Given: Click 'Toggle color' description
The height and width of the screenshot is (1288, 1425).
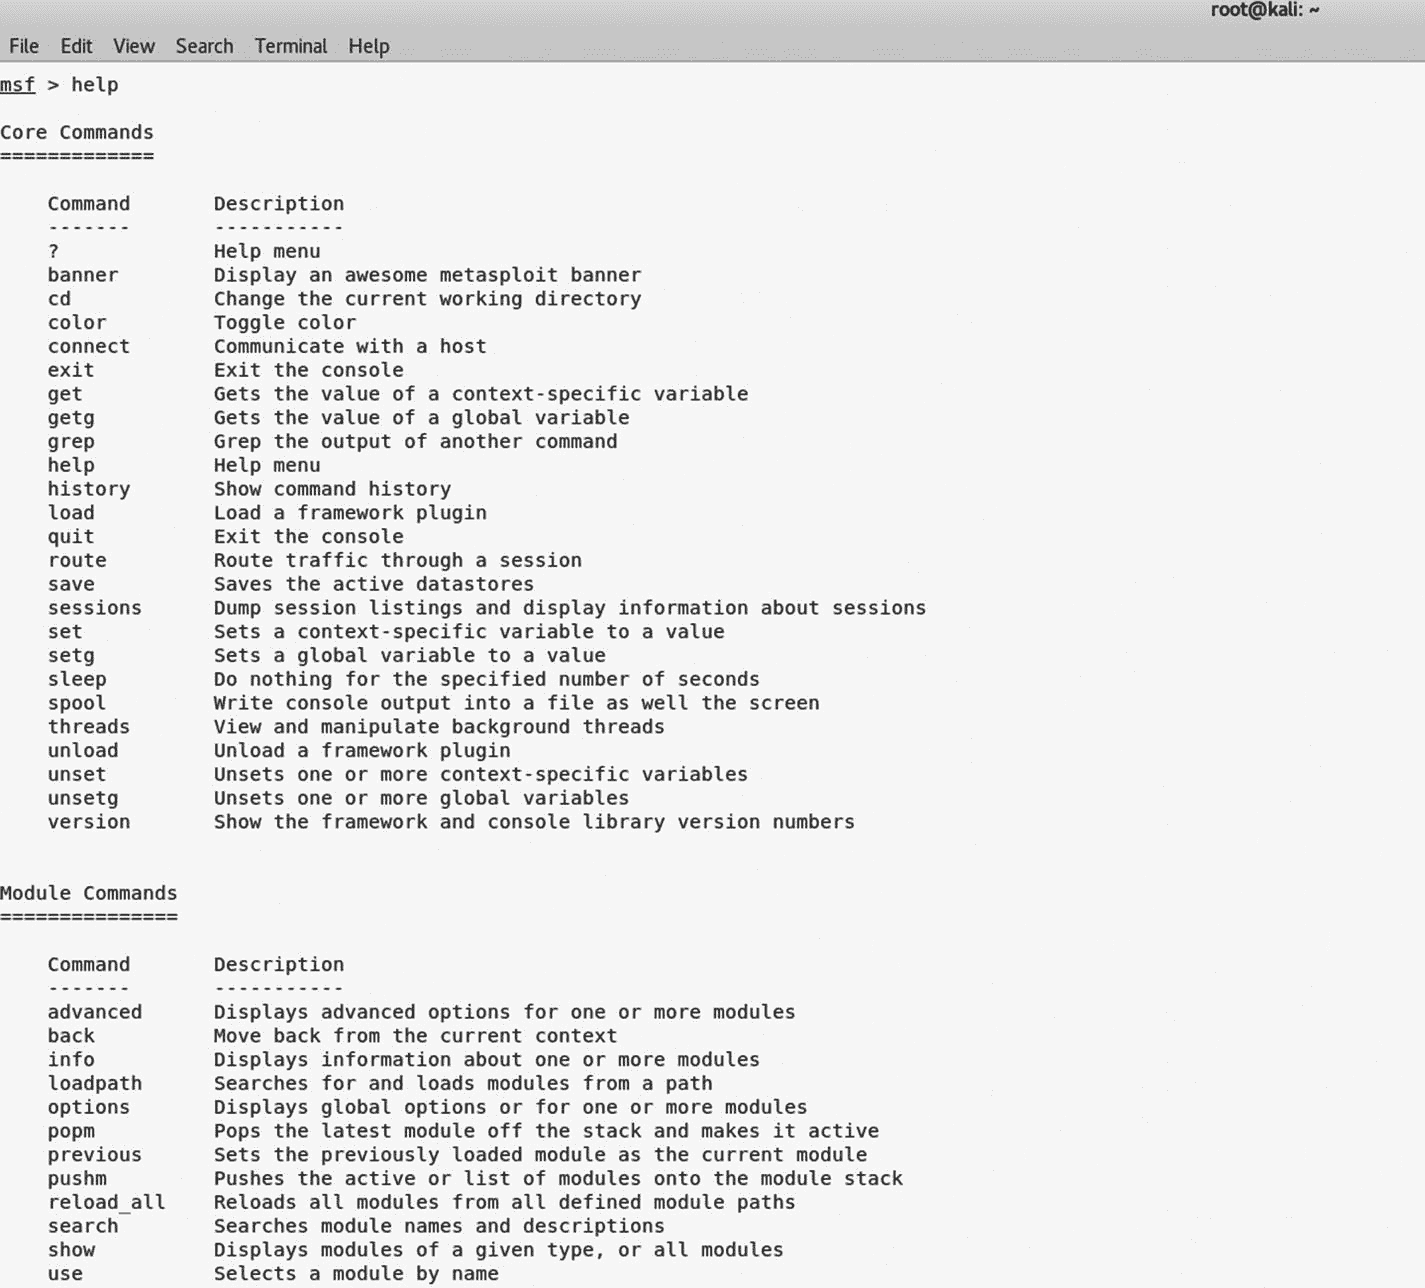Looking at the screenshot, I should tap(285, 323).
